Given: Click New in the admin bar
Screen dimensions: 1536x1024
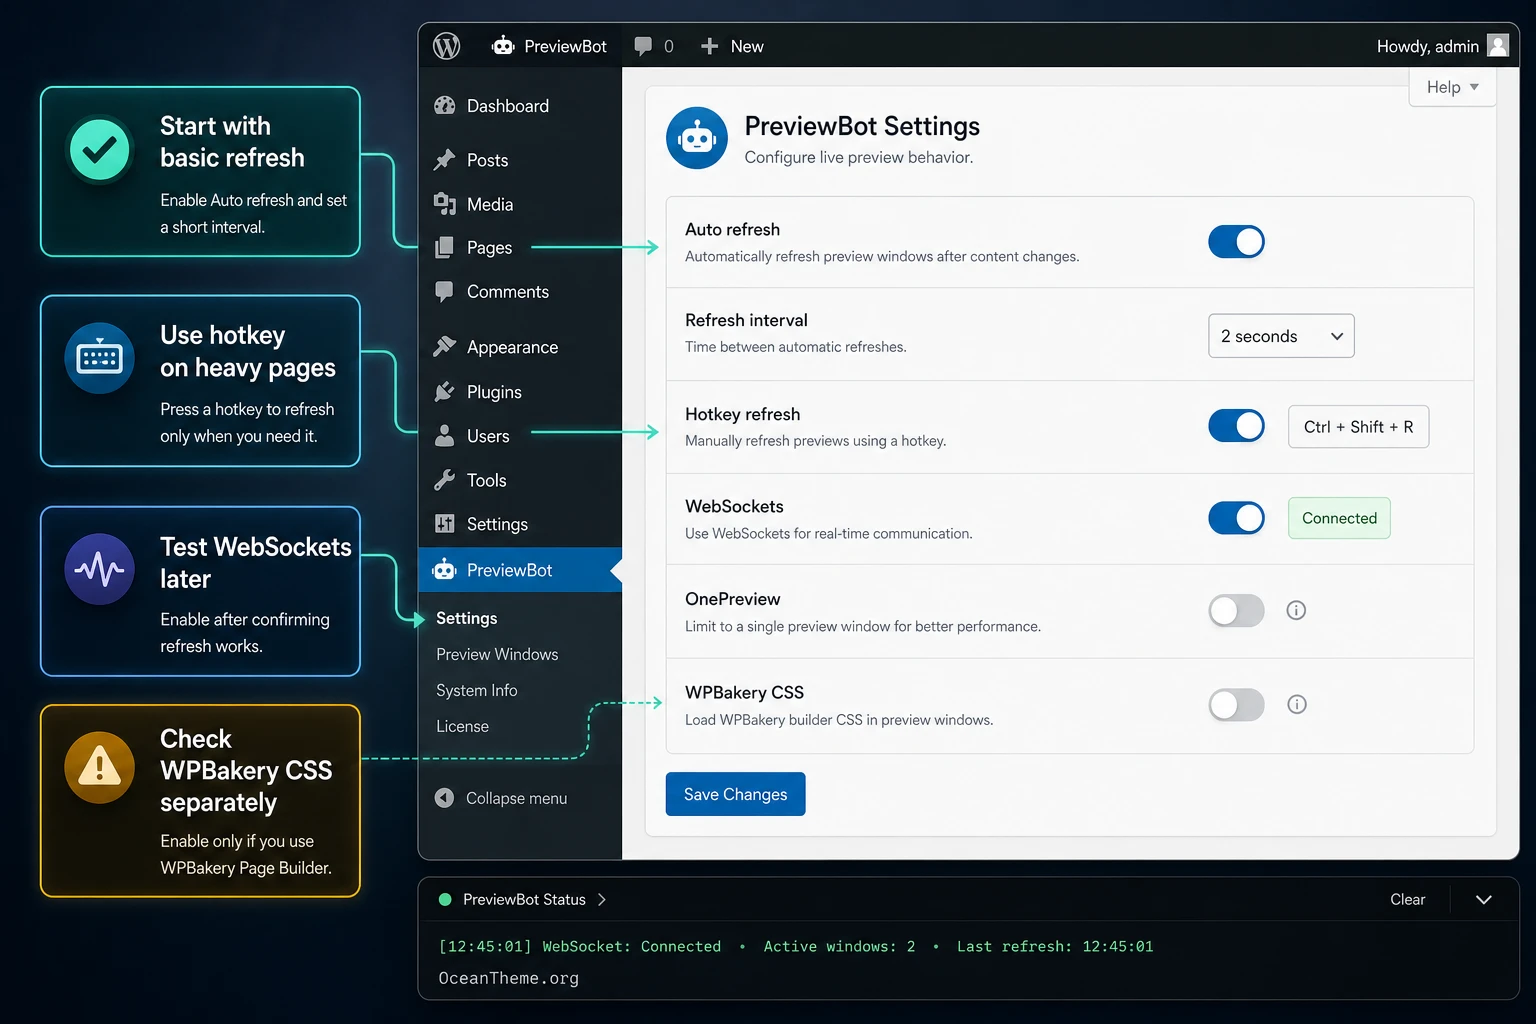Looking at the screenshot, I should 747,46.
